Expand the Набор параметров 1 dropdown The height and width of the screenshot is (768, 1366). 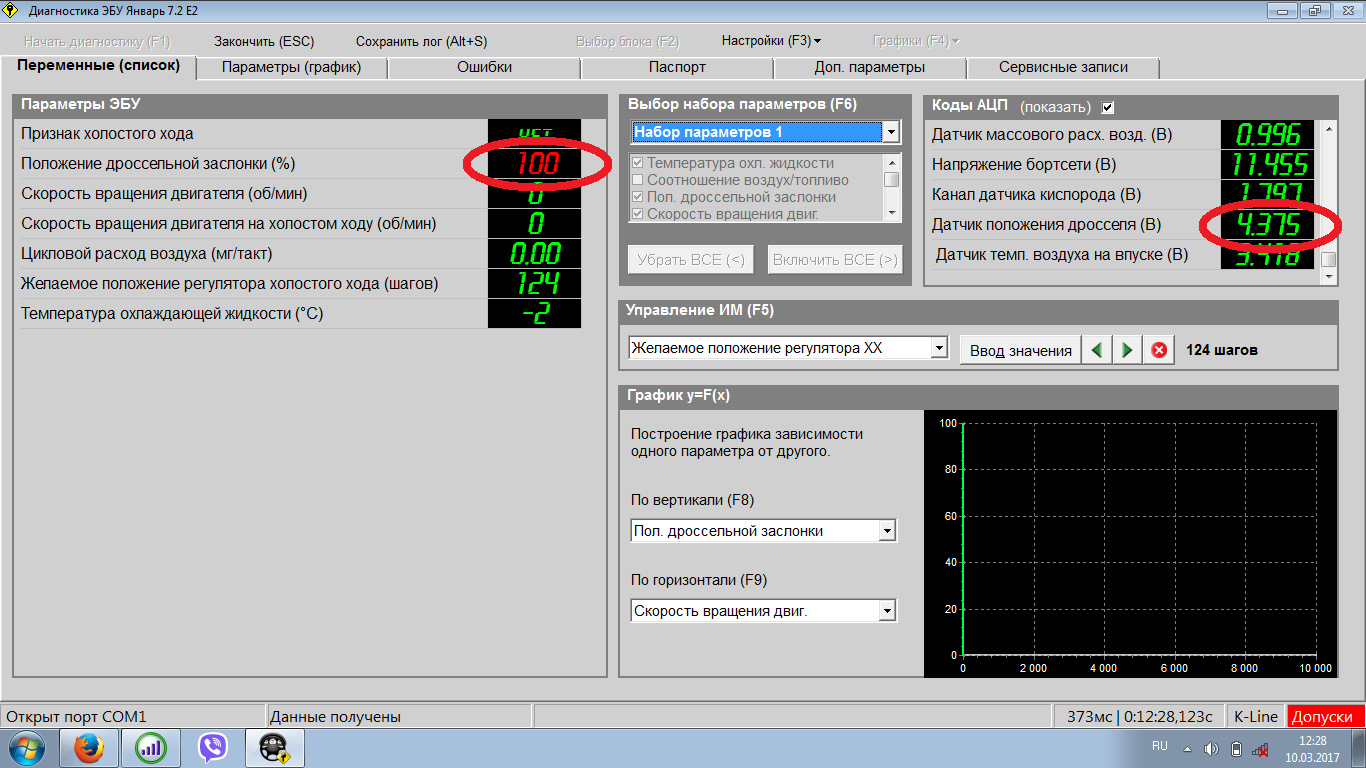coord(890,132)
